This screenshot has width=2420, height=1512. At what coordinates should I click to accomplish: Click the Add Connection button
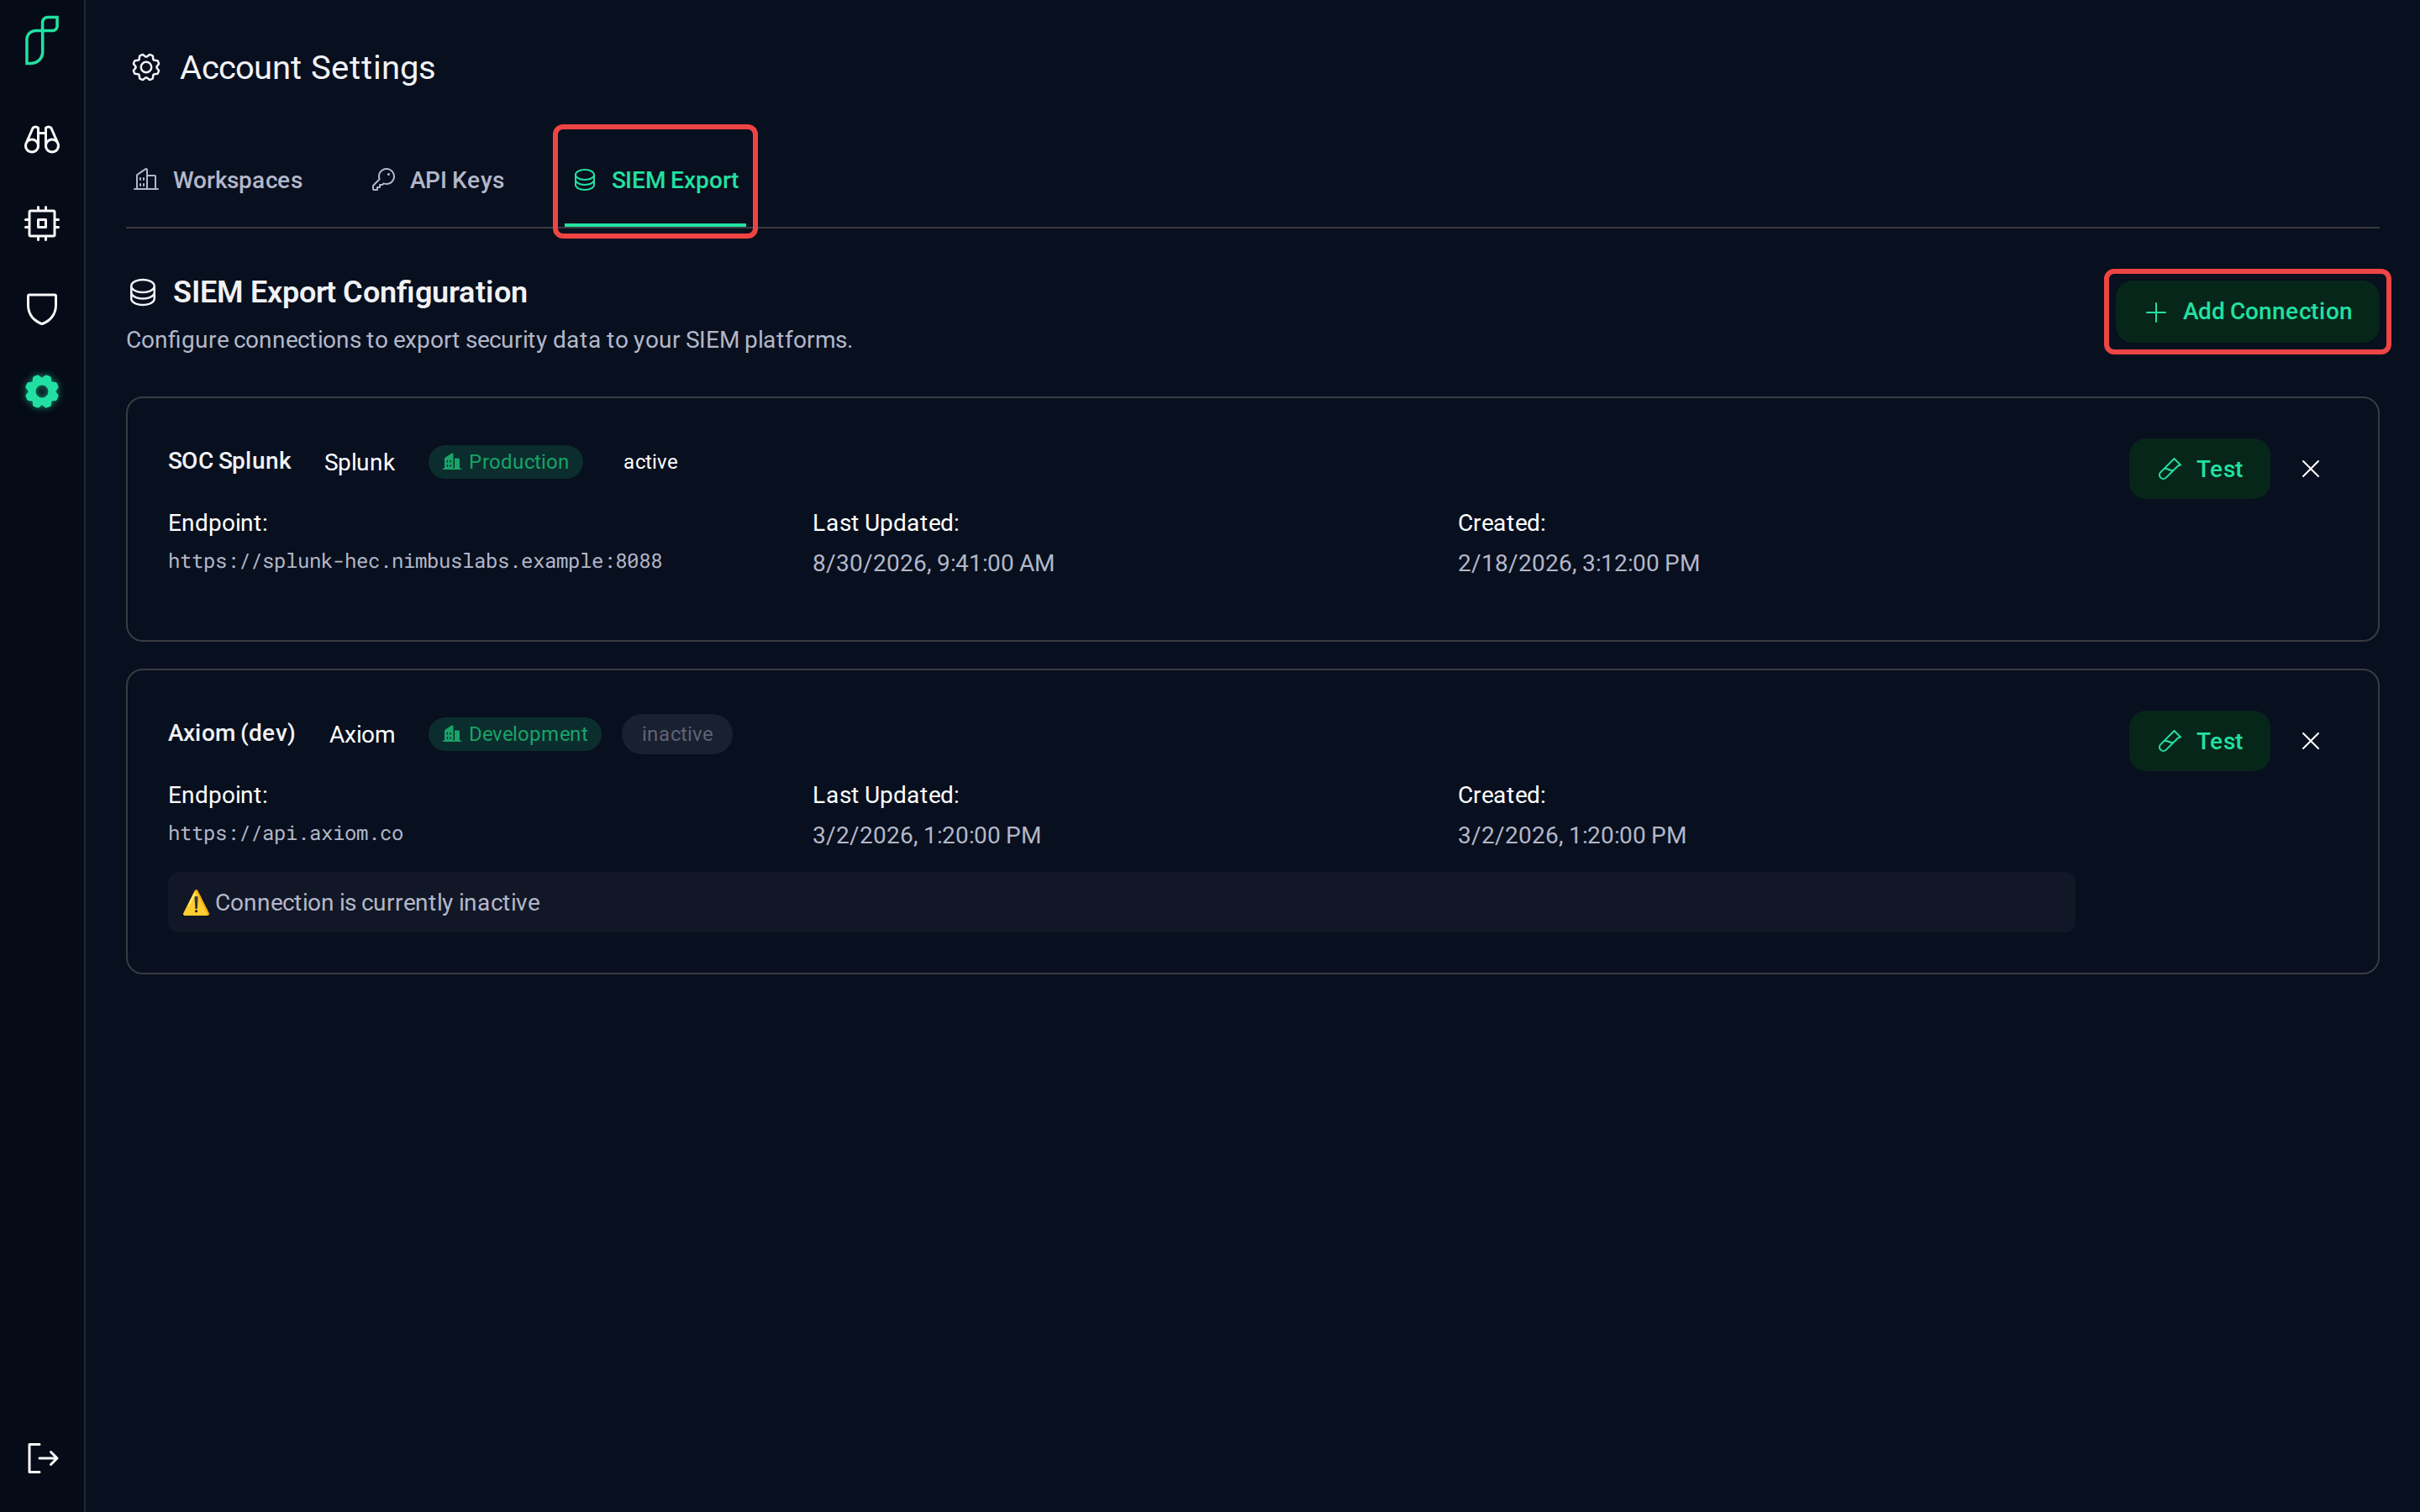(x=2246, y=311)
